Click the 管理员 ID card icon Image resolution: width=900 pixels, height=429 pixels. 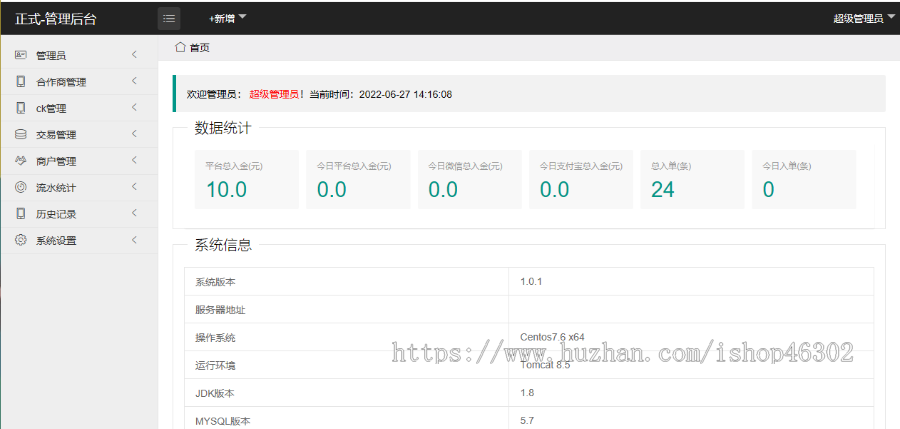pos(21,55)
